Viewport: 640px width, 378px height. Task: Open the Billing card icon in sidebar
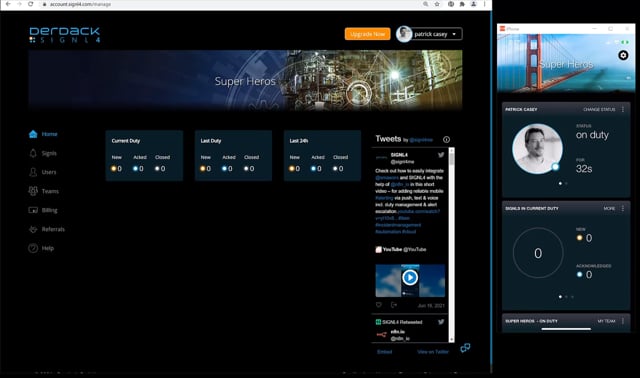pyautogui.click(x=33, y=210)
